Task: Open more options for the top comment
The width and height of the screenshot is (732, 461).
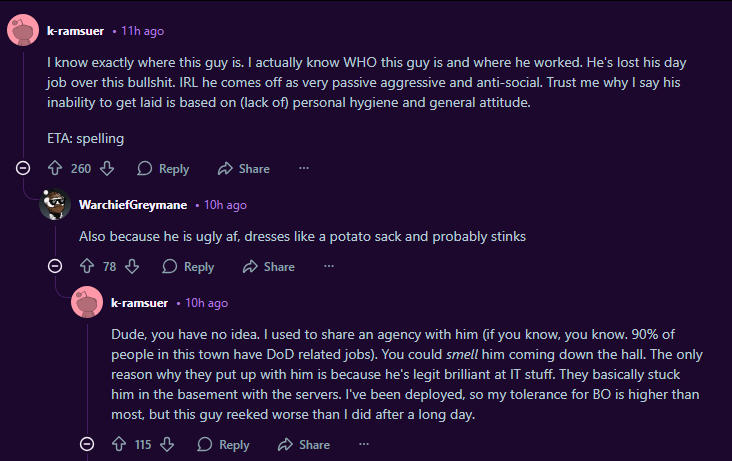Action: 303,168
